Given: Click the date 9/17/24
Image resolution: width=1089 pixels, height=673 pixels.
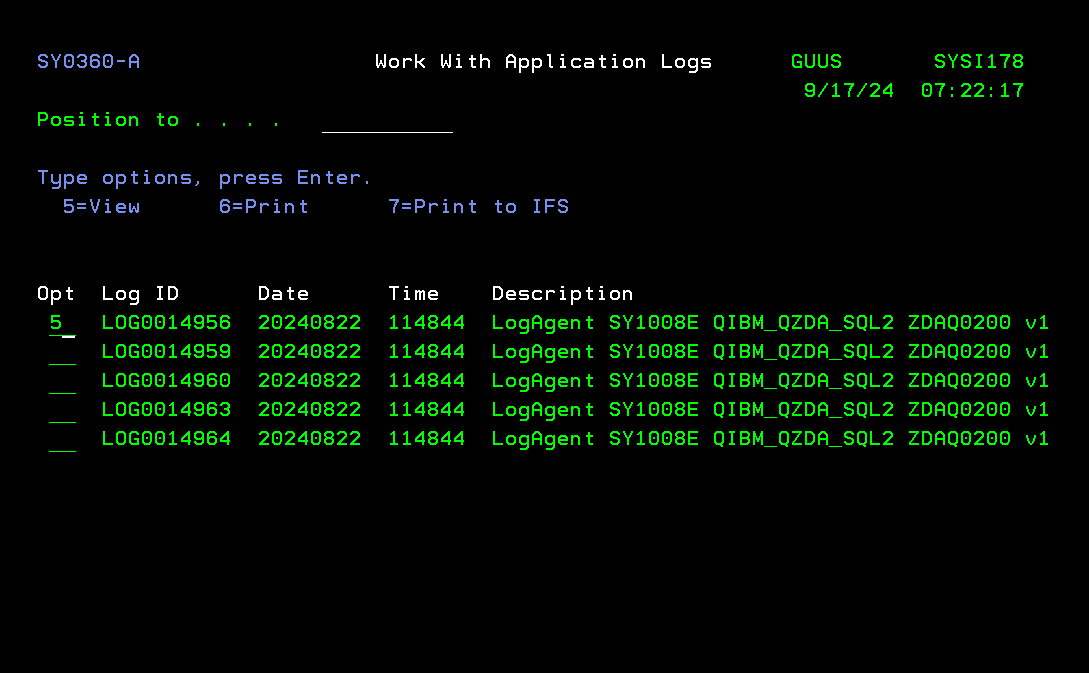Looking at the screenshot, I should 849,91.
